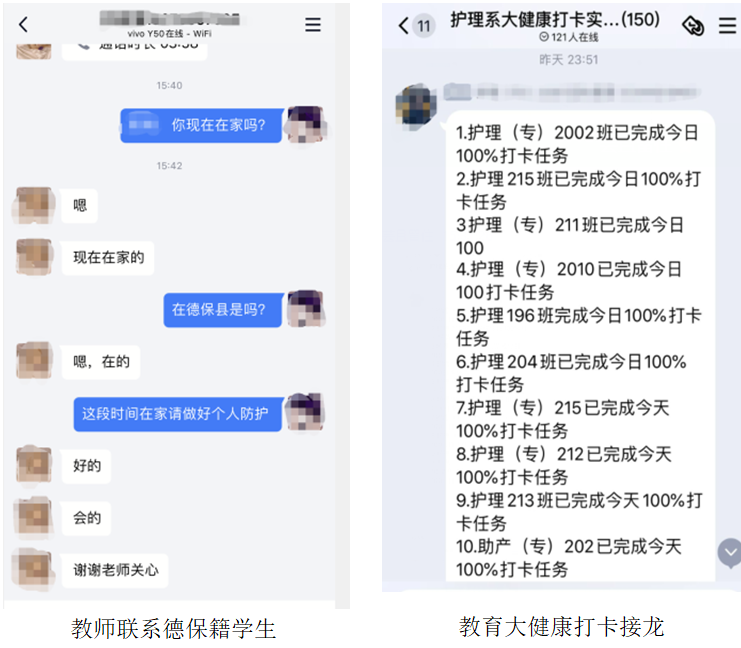Screen dimensions: 741x648
Task: Tap the phone-link icon in group header
Action: tap(693, 26)
